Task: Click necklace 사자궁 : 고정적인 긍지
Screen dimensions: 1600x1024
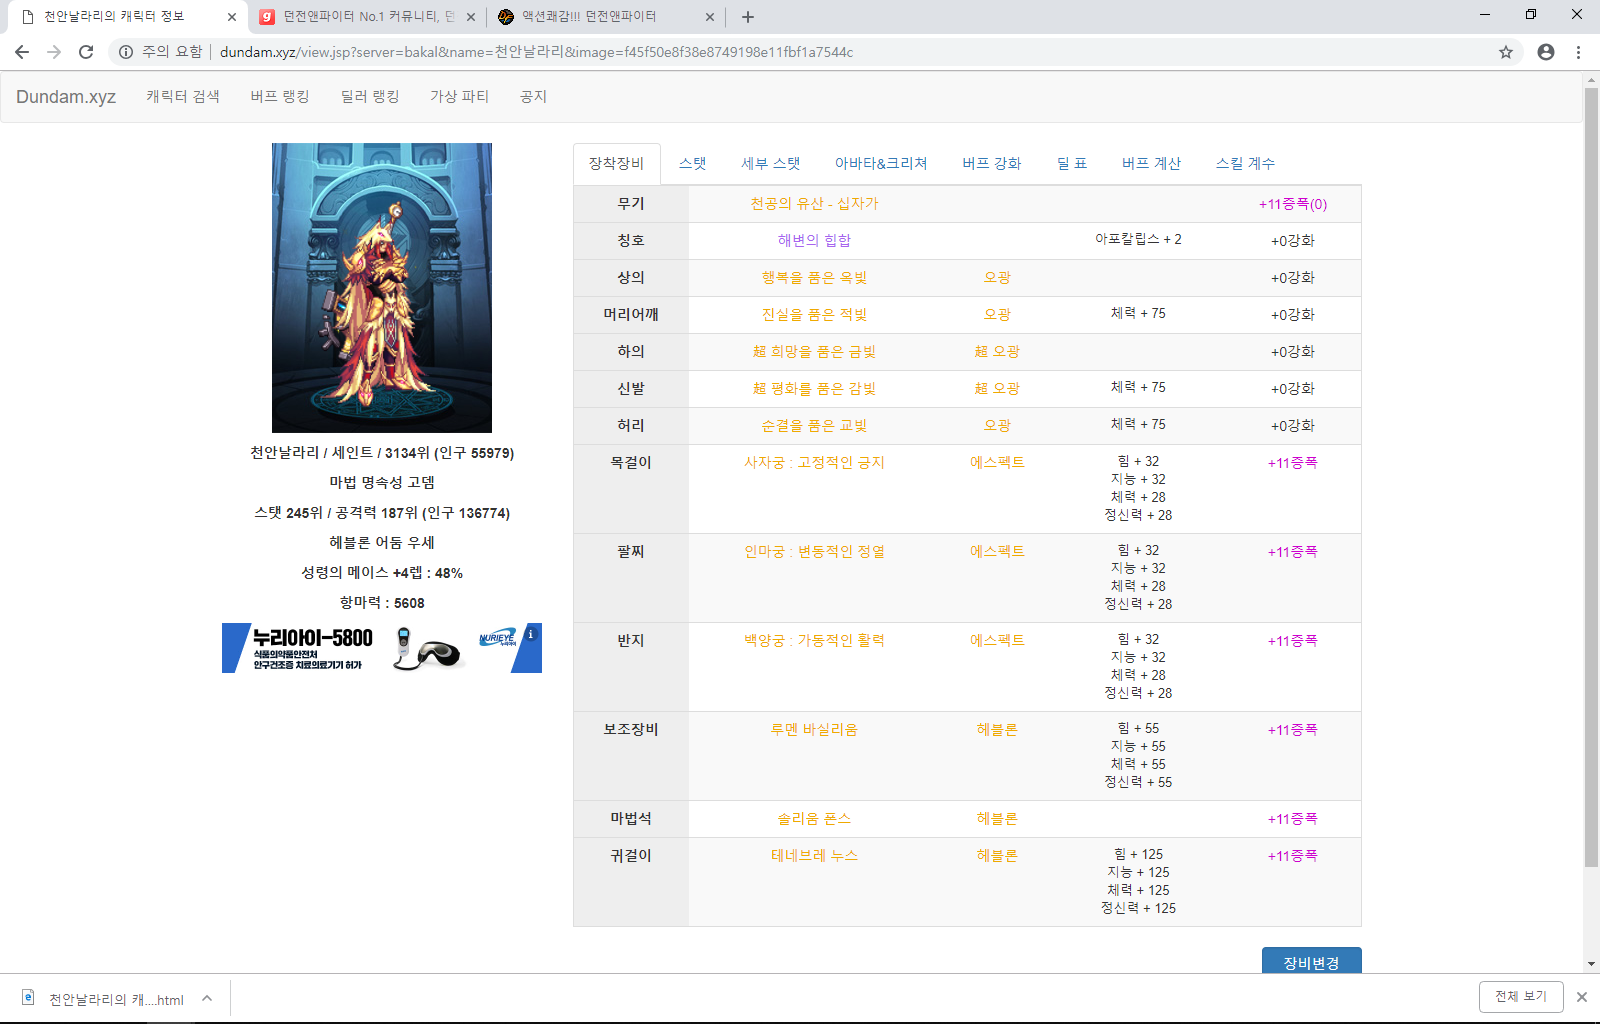Action: coord(815,463)
